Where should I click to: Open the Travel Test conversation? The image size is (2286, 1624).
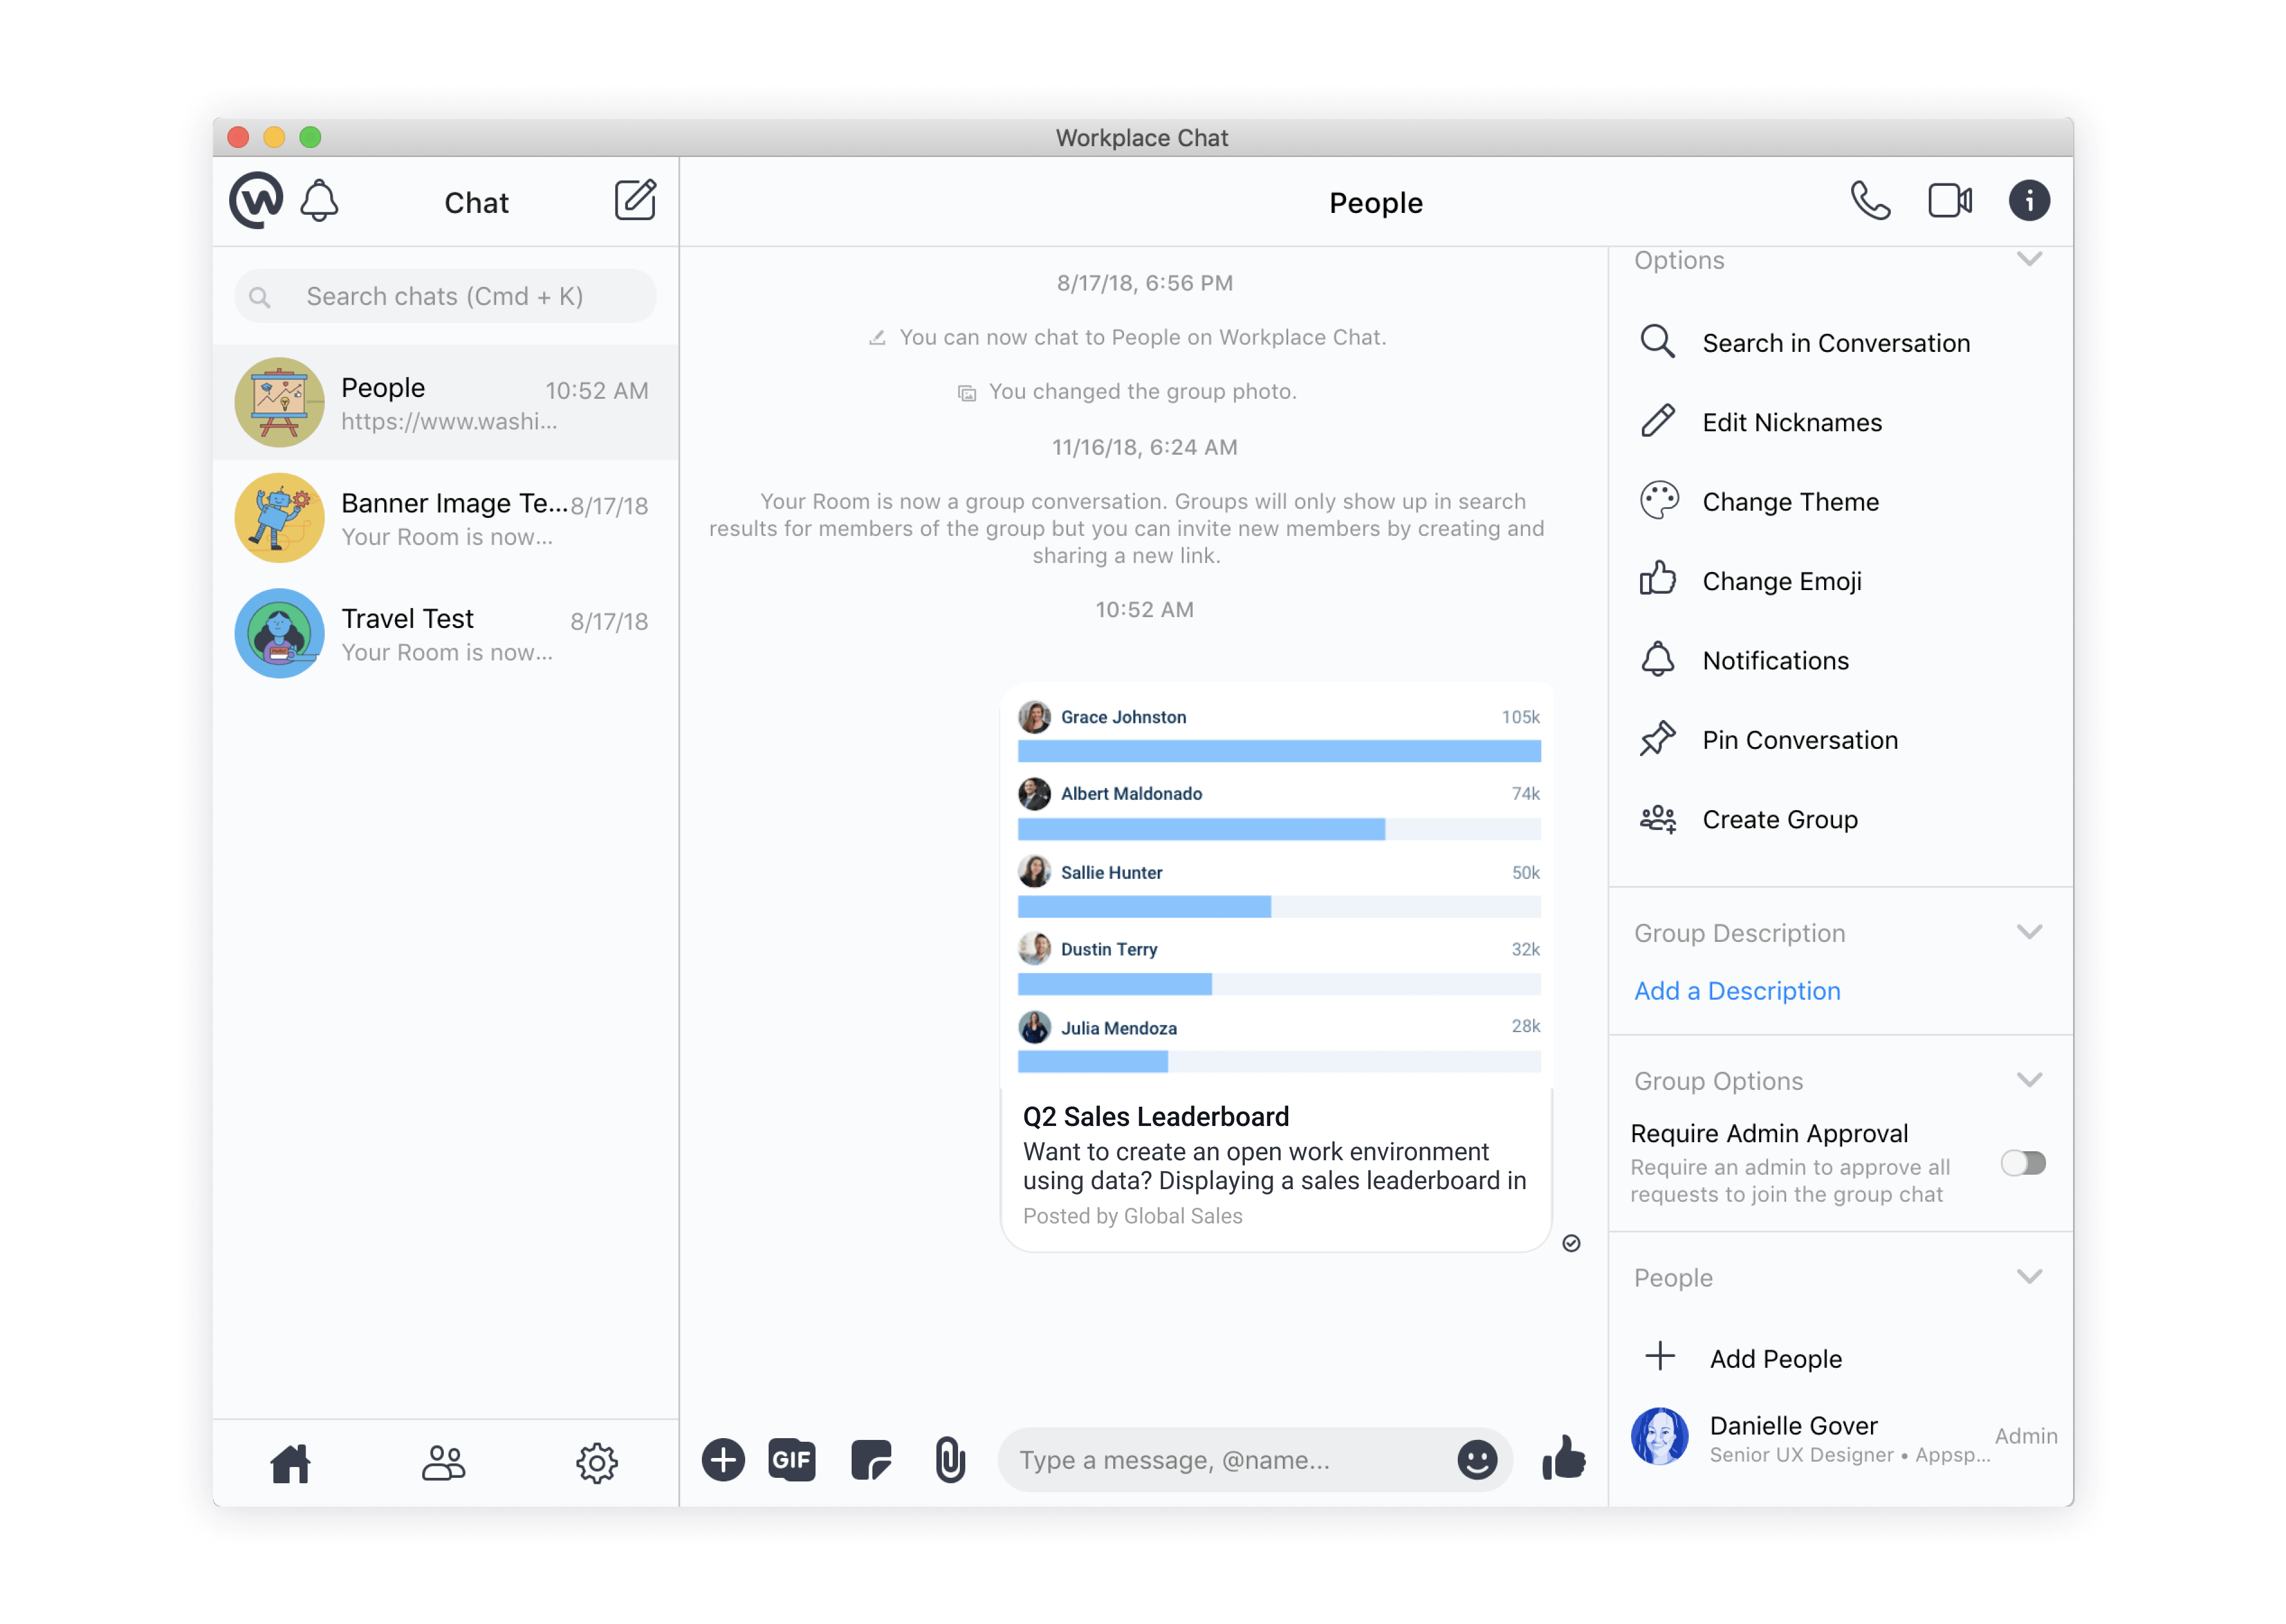[446, 634]
